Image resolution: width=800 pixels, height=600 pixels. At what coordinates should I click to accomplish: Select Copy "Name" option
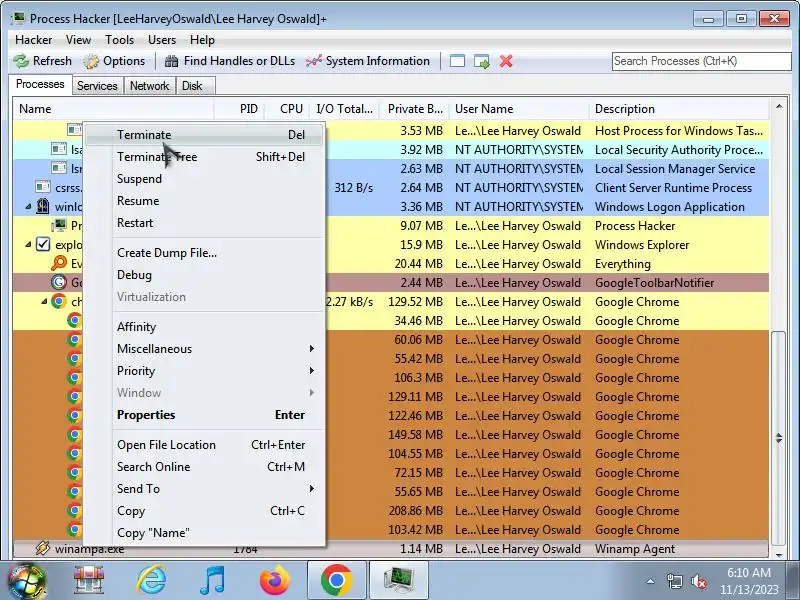[204, 532]
